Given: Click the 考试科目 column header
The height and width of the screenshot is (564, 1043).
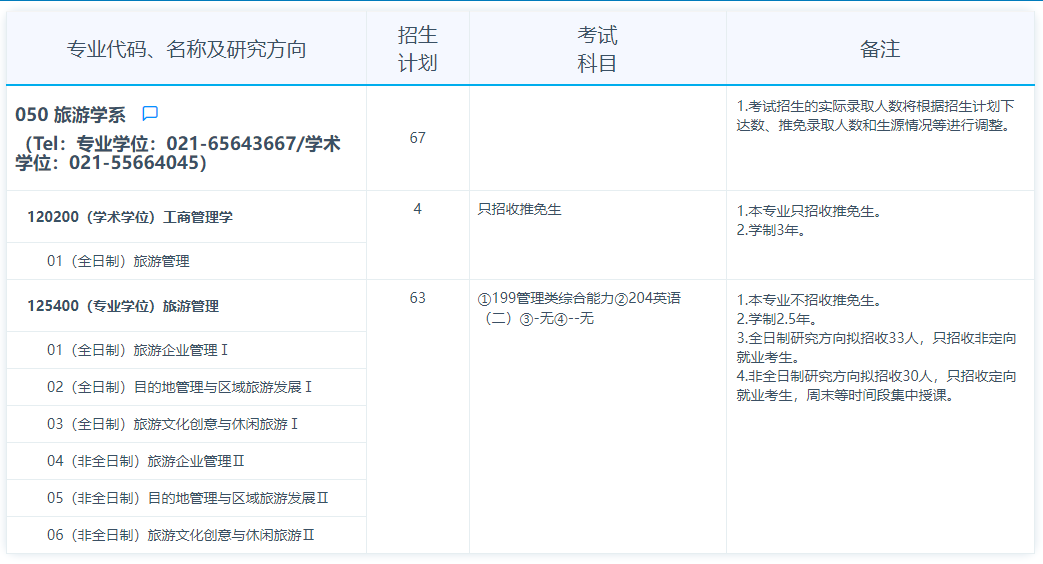Looking at the screenshot, I should [597, 50].
